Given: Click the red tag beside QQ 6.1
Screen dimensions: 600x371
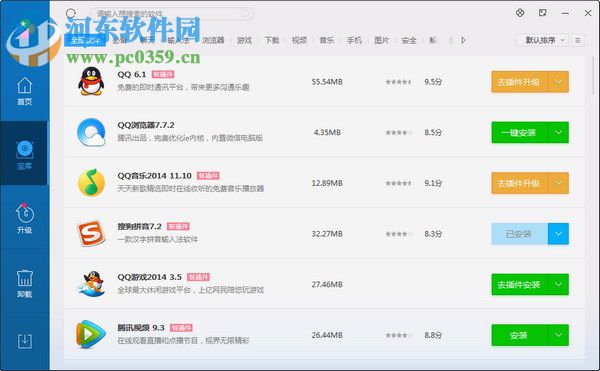Looking at the screenshot, I should click(x=163, y=74).
